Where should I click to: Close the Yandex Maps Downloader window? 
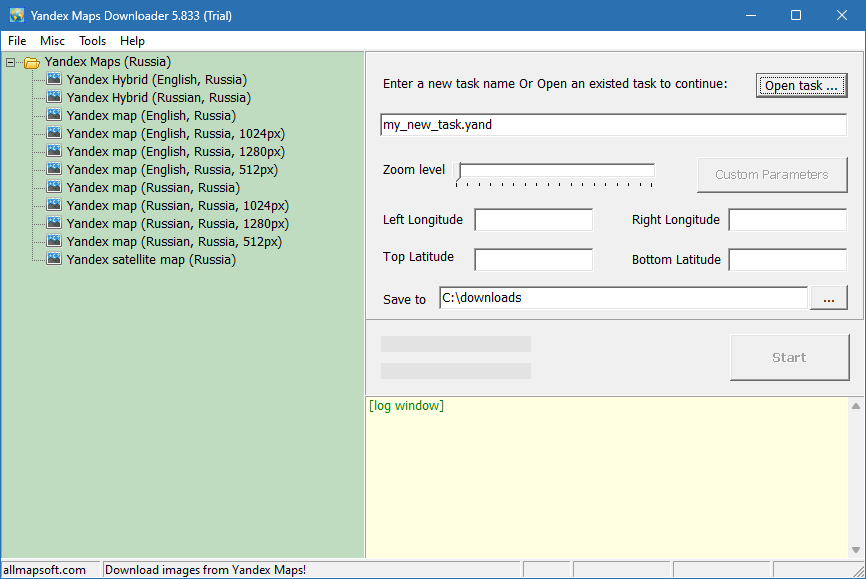click(x=842, y=15)
